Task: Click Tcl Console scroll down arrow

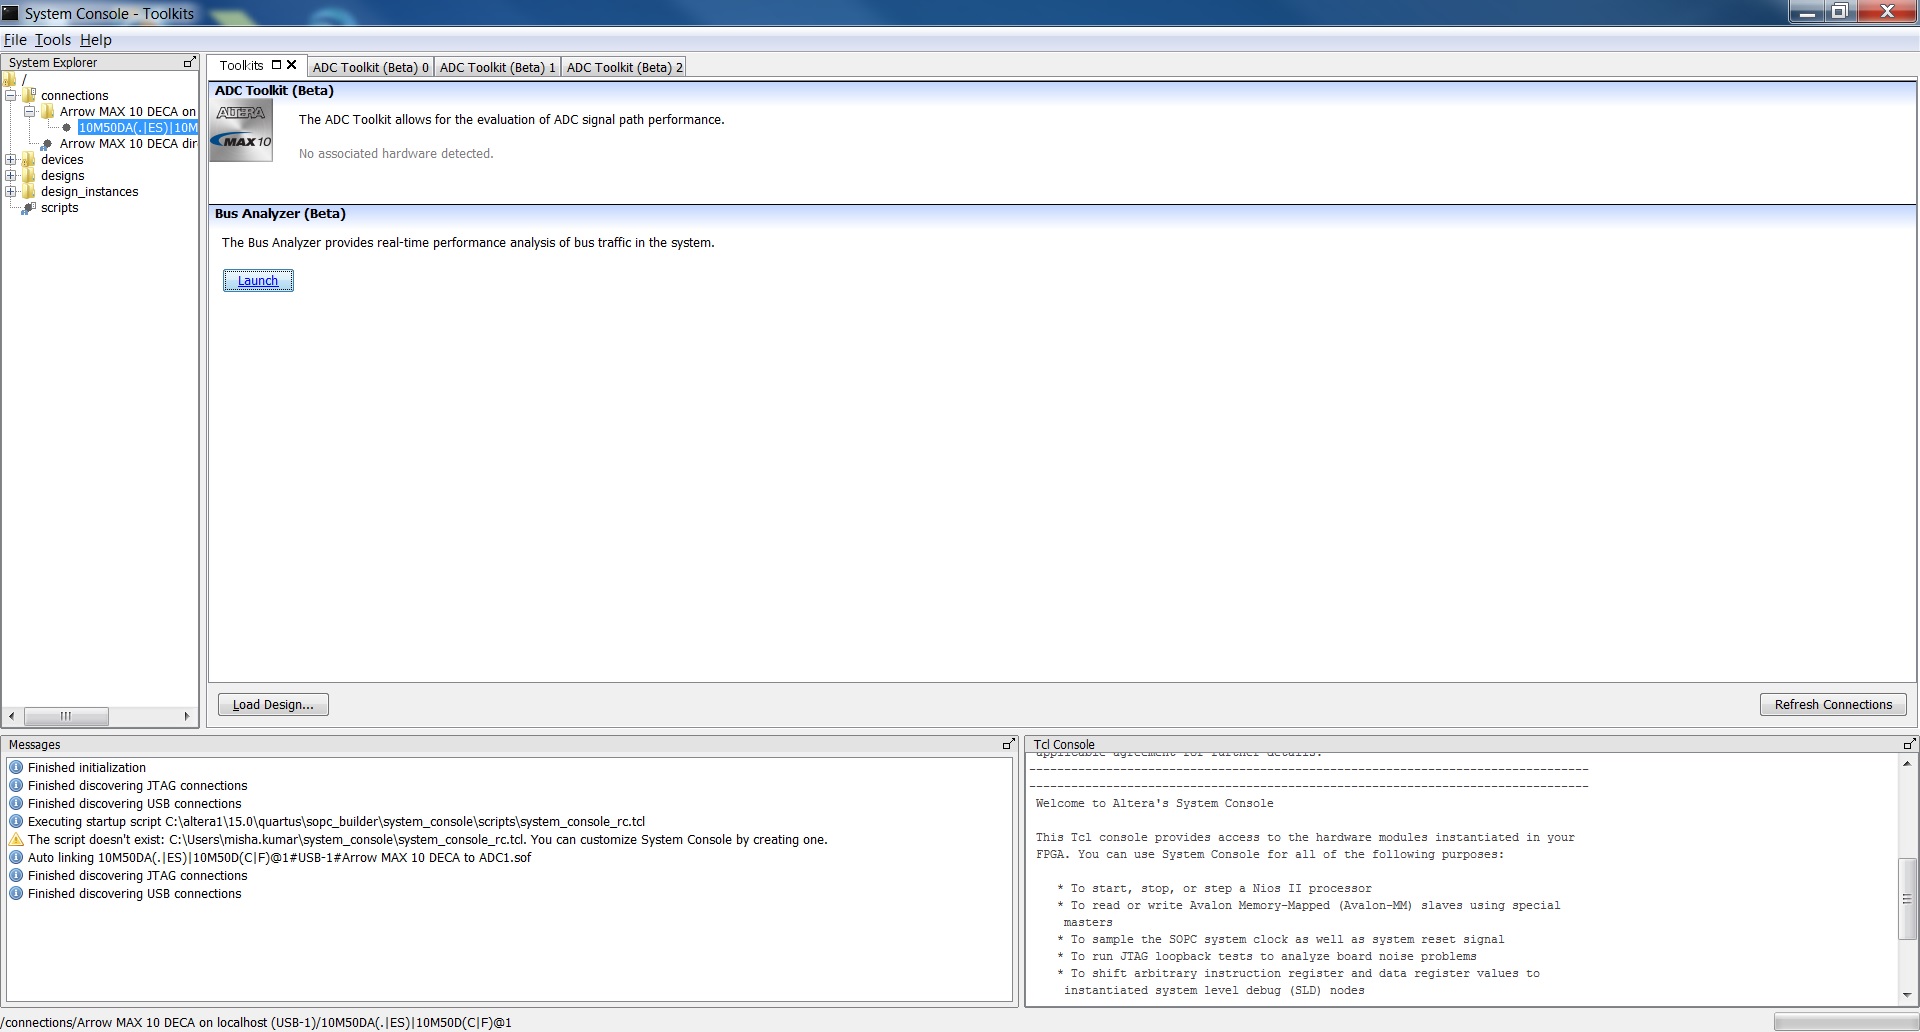Action: [1907, 995]
